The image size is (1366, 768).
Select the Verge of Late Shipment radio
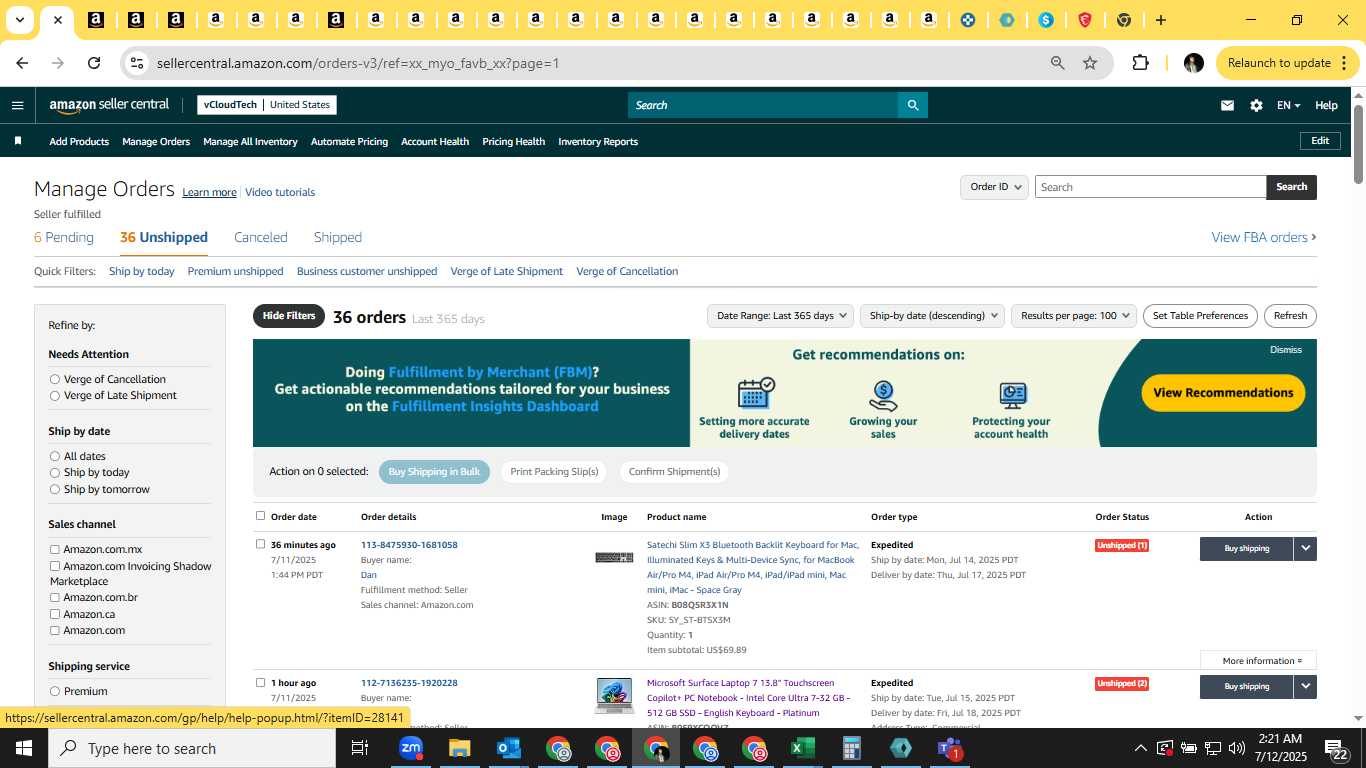tap(55, 396)
